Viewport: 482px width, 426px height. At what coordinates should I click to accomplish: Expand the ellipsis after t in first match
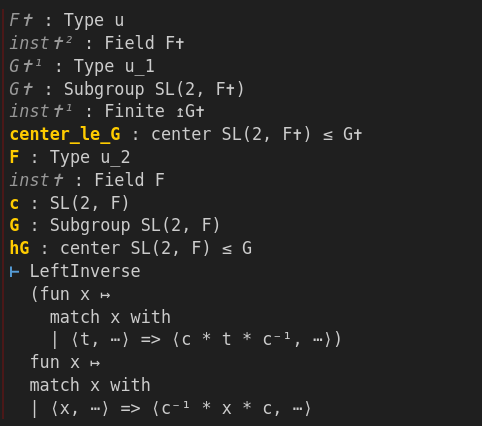(116, 340)
